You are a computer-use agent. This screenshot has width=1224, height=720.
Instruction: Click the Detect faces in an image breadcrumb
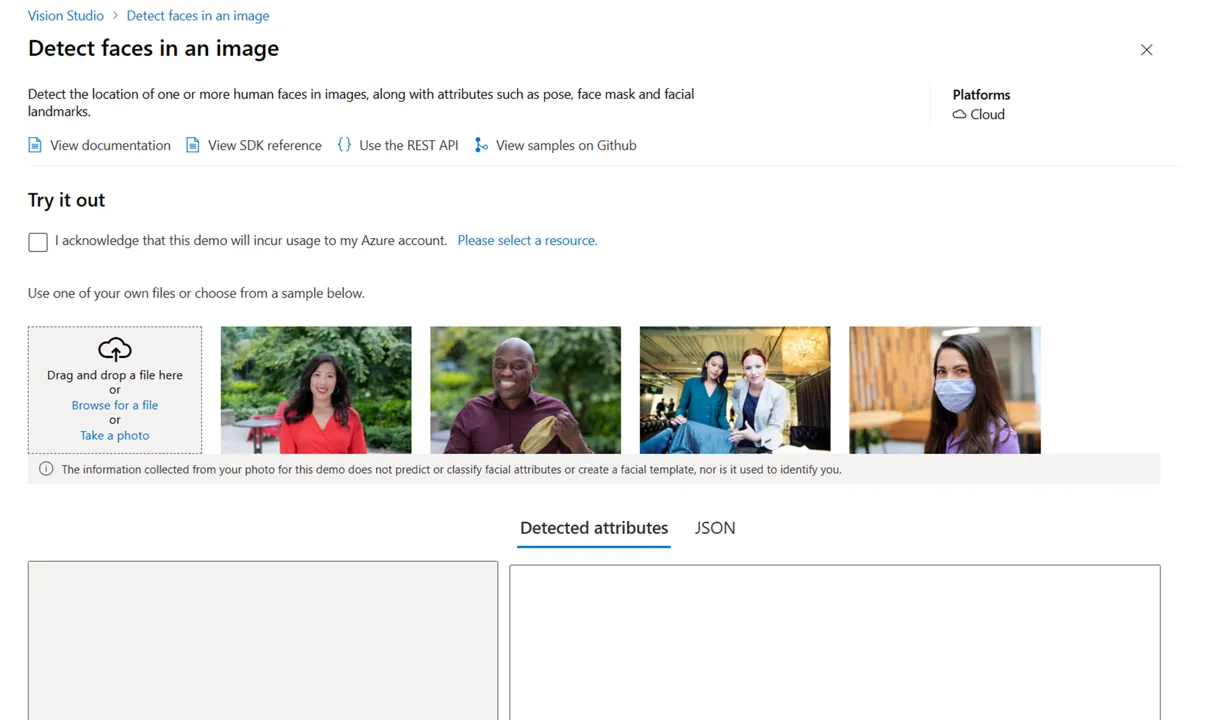(198, 16)
